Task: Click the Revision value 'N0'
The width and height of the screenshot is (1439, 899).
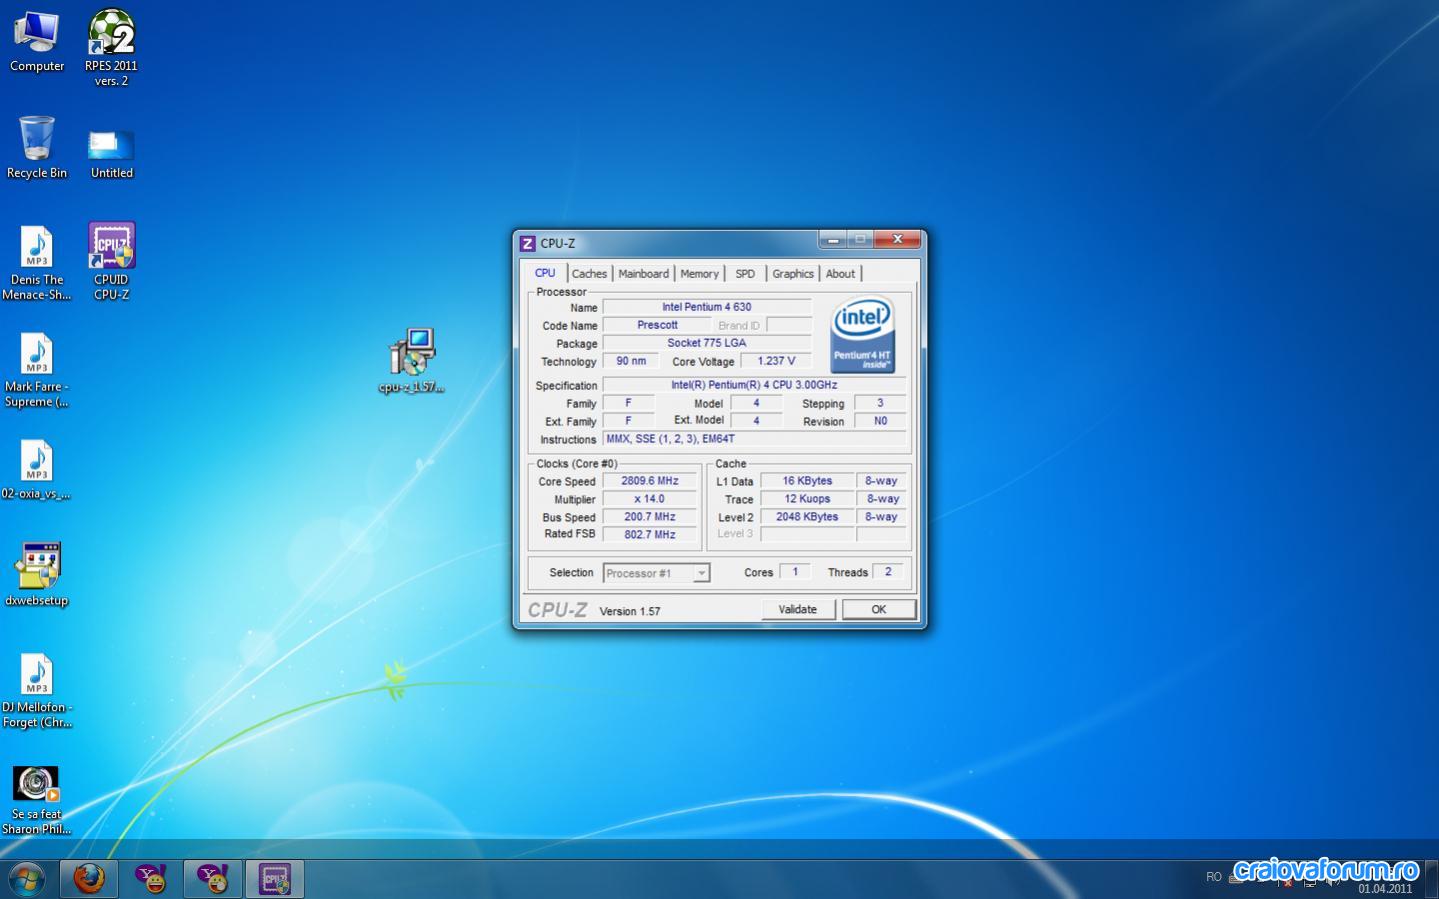Action: 880,421
